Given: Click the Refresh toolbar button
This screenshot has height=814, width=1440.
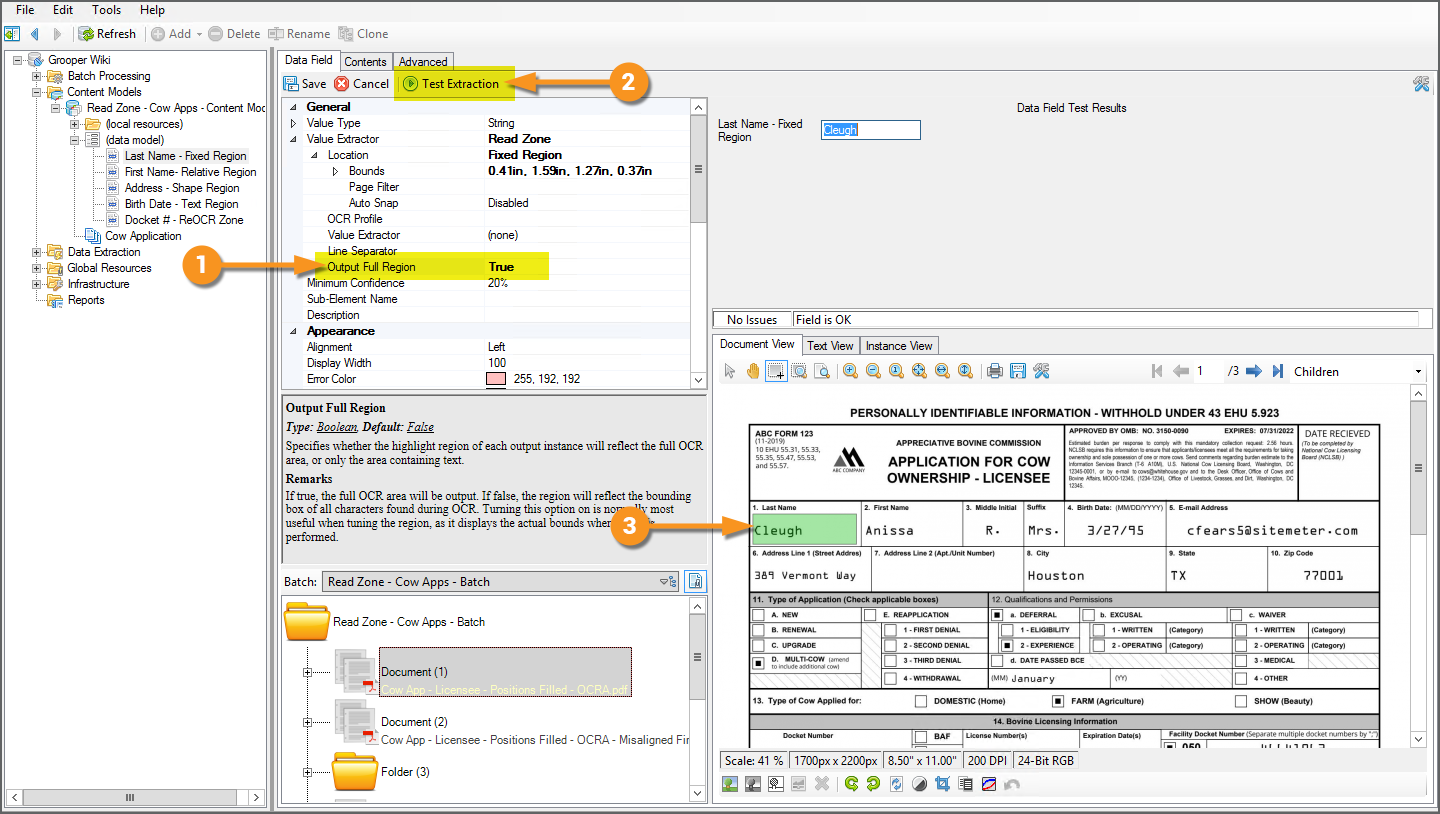Looking at the screenshot, I should point(107,33).
